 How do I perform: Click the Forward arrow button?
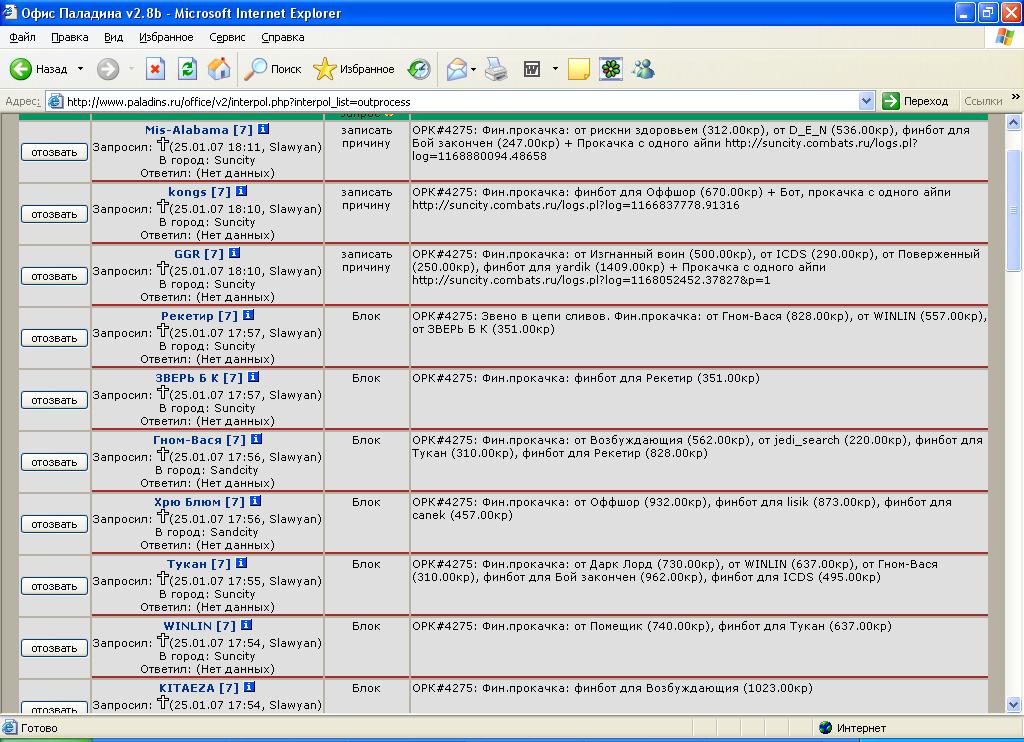pyautogui.click(x=108, y=69)
